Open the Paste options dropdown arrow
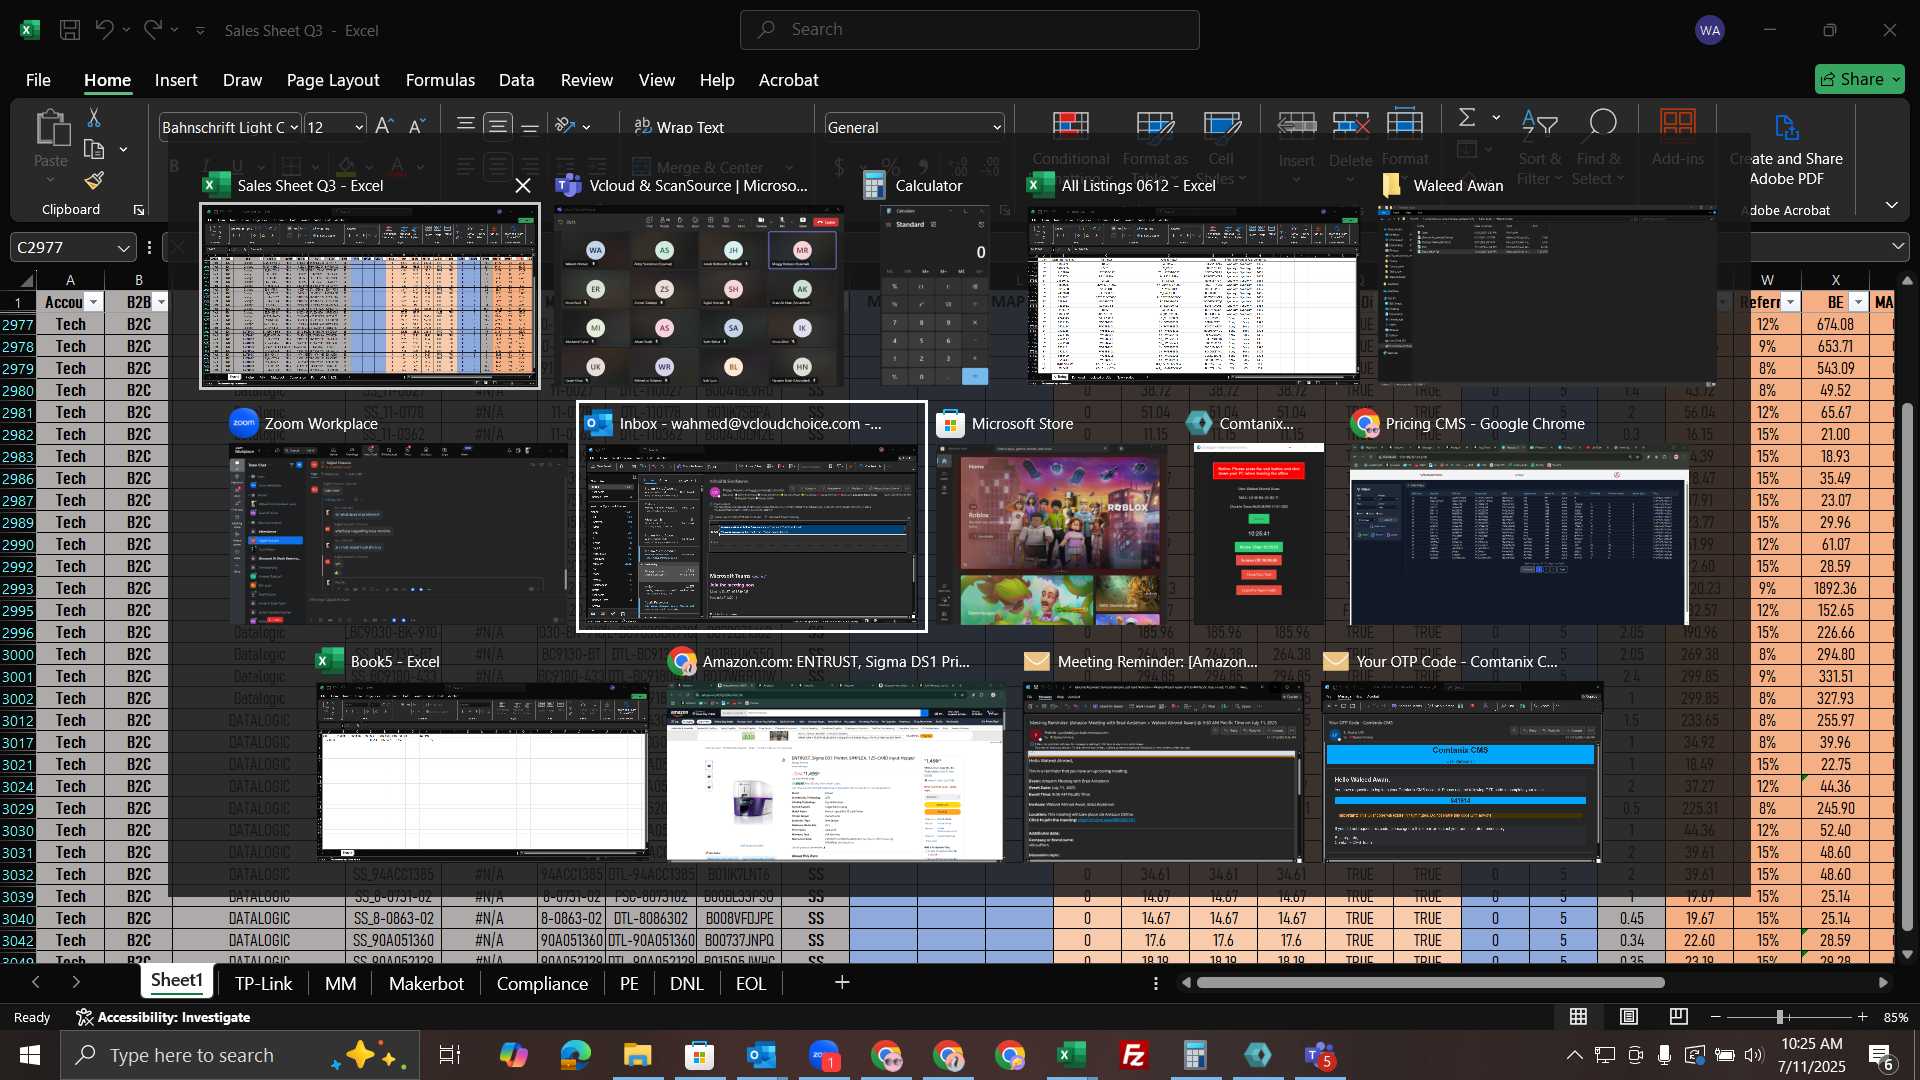 tap(50, 180)
